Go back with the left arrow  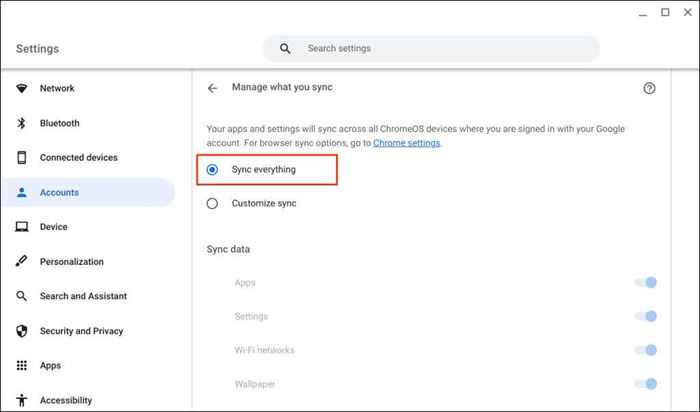pos(212,88)
